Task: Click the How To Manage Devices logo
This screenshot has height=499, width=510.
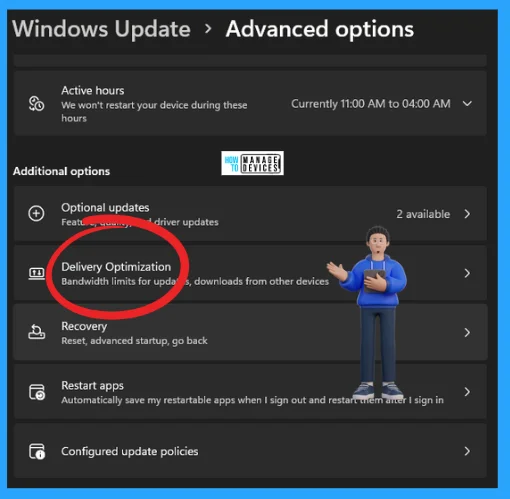Action: pyautogui.click(x=252, y=163)
